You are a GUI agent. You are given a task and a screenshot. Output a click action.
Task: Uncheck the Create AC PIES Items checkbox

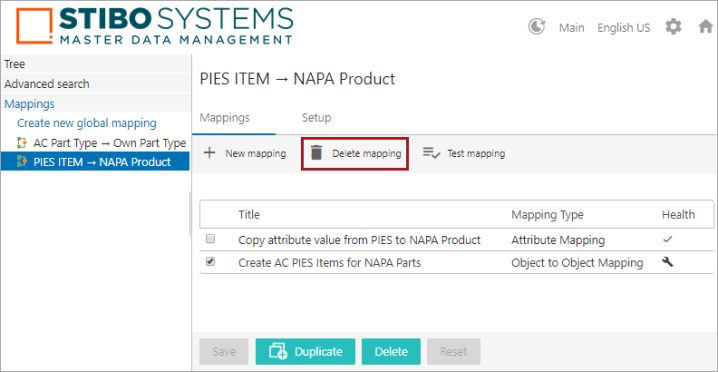pyautogui.click(x=210, y=262)
